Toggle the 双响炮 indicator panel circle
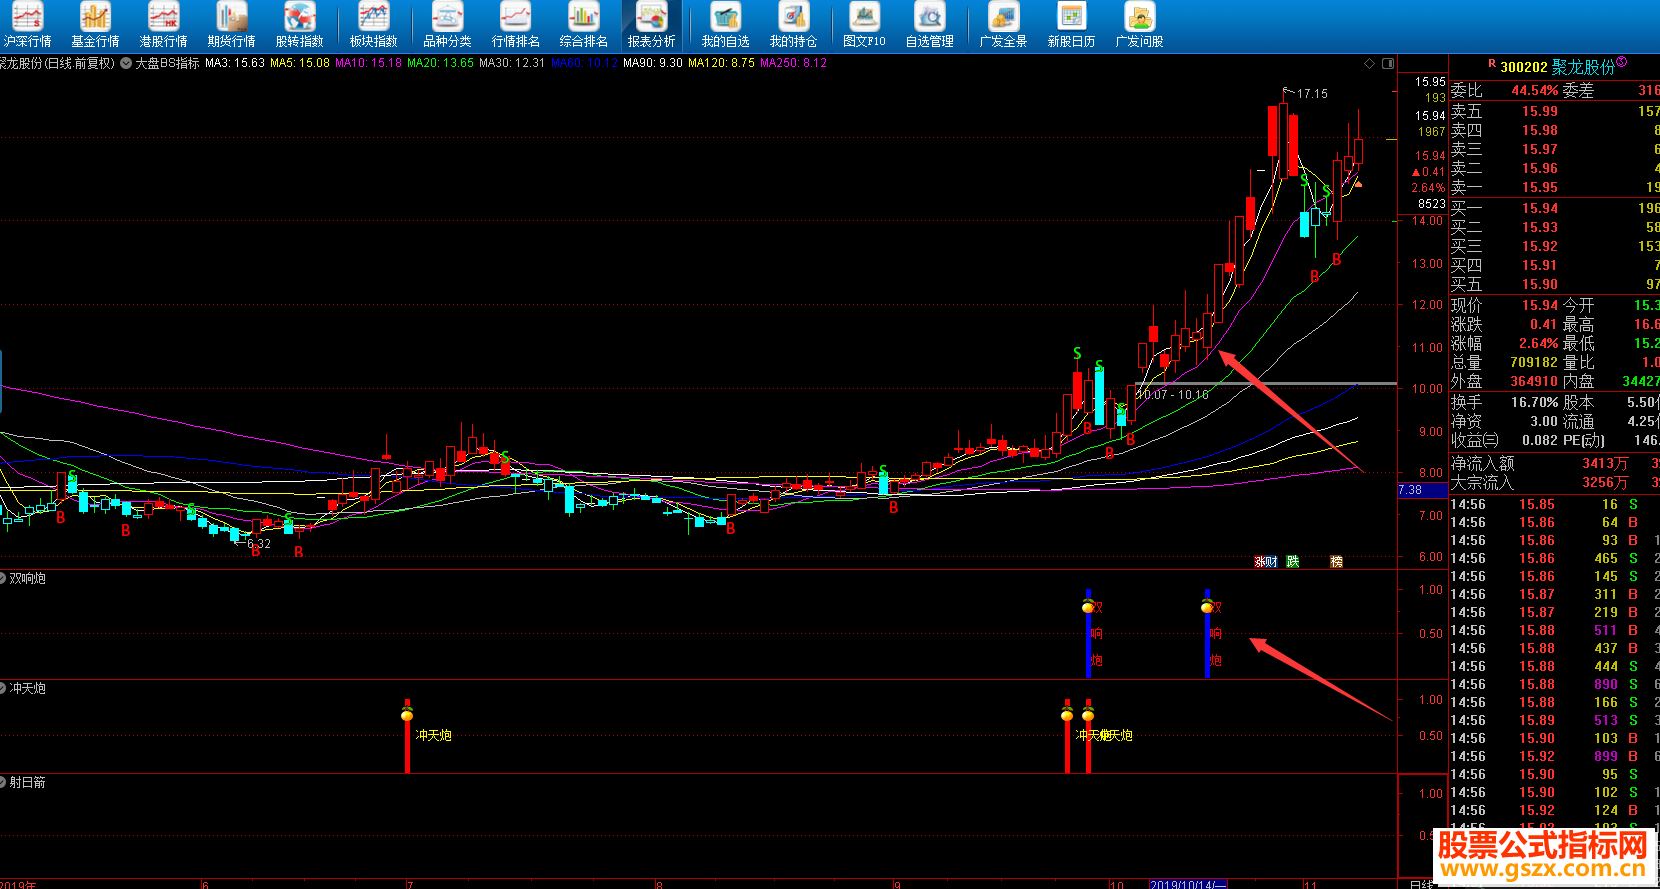Screen dimensions: 1660x889 pyautogui.click(x=3, y=578)
